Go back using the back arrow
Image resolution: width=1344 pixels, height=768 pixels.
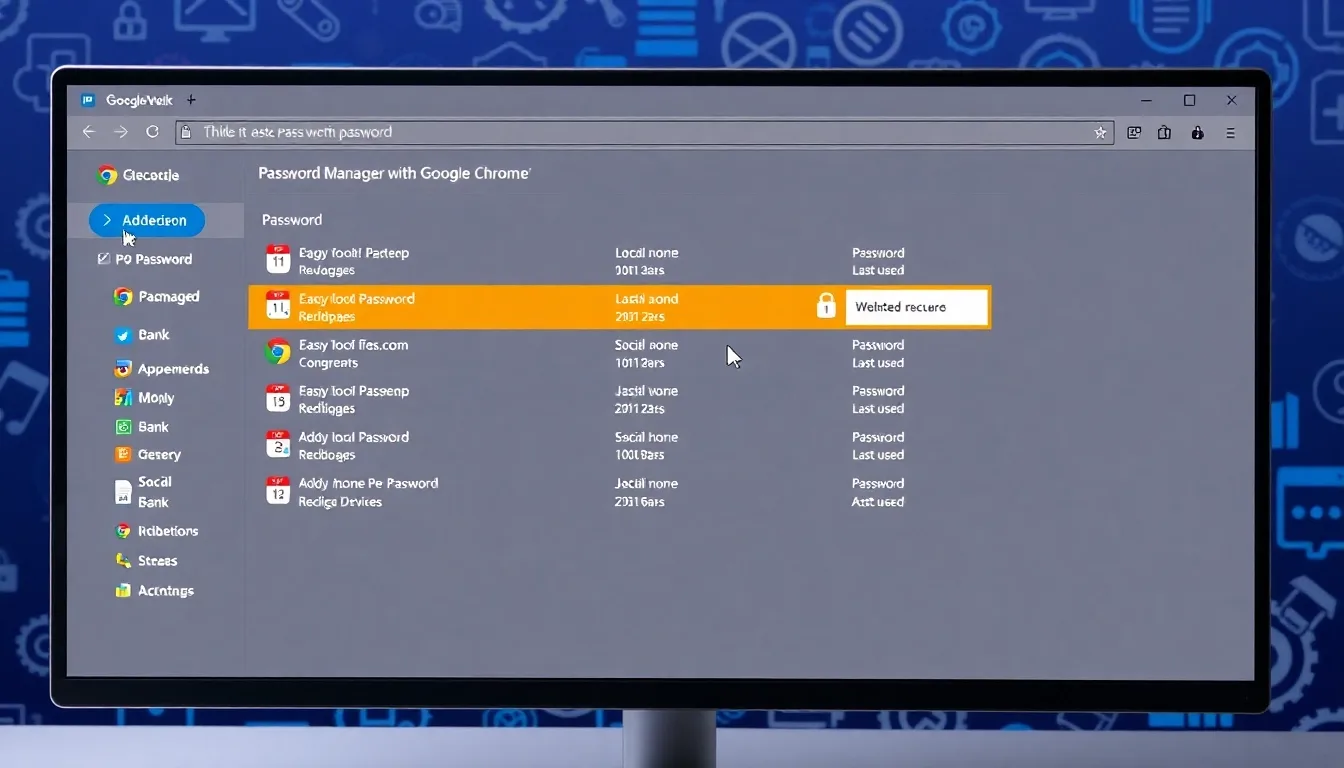click(x=88, y=132)
